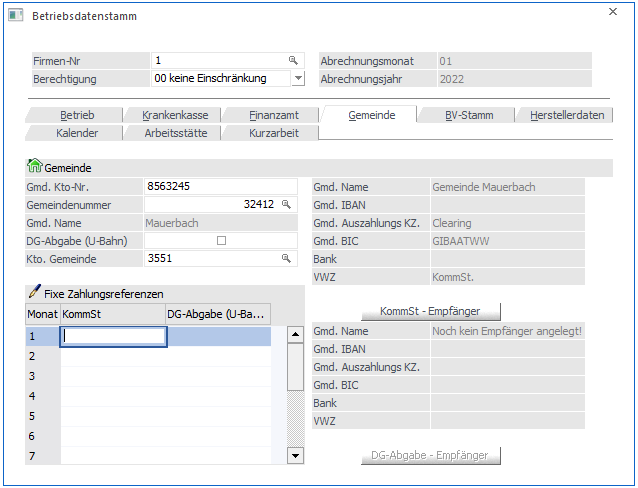Viewport: 638px width, 488px height.
Task: Open the Finanzamt tab
Action: [273, 115]
